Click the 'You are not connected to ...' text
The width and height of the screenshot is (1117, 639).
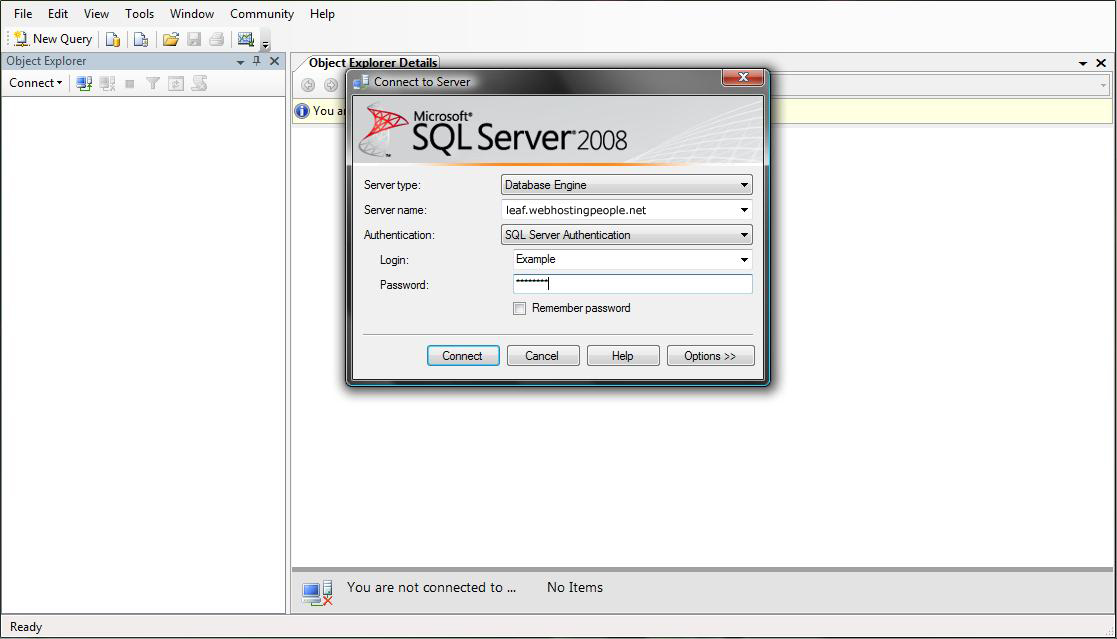432,588
